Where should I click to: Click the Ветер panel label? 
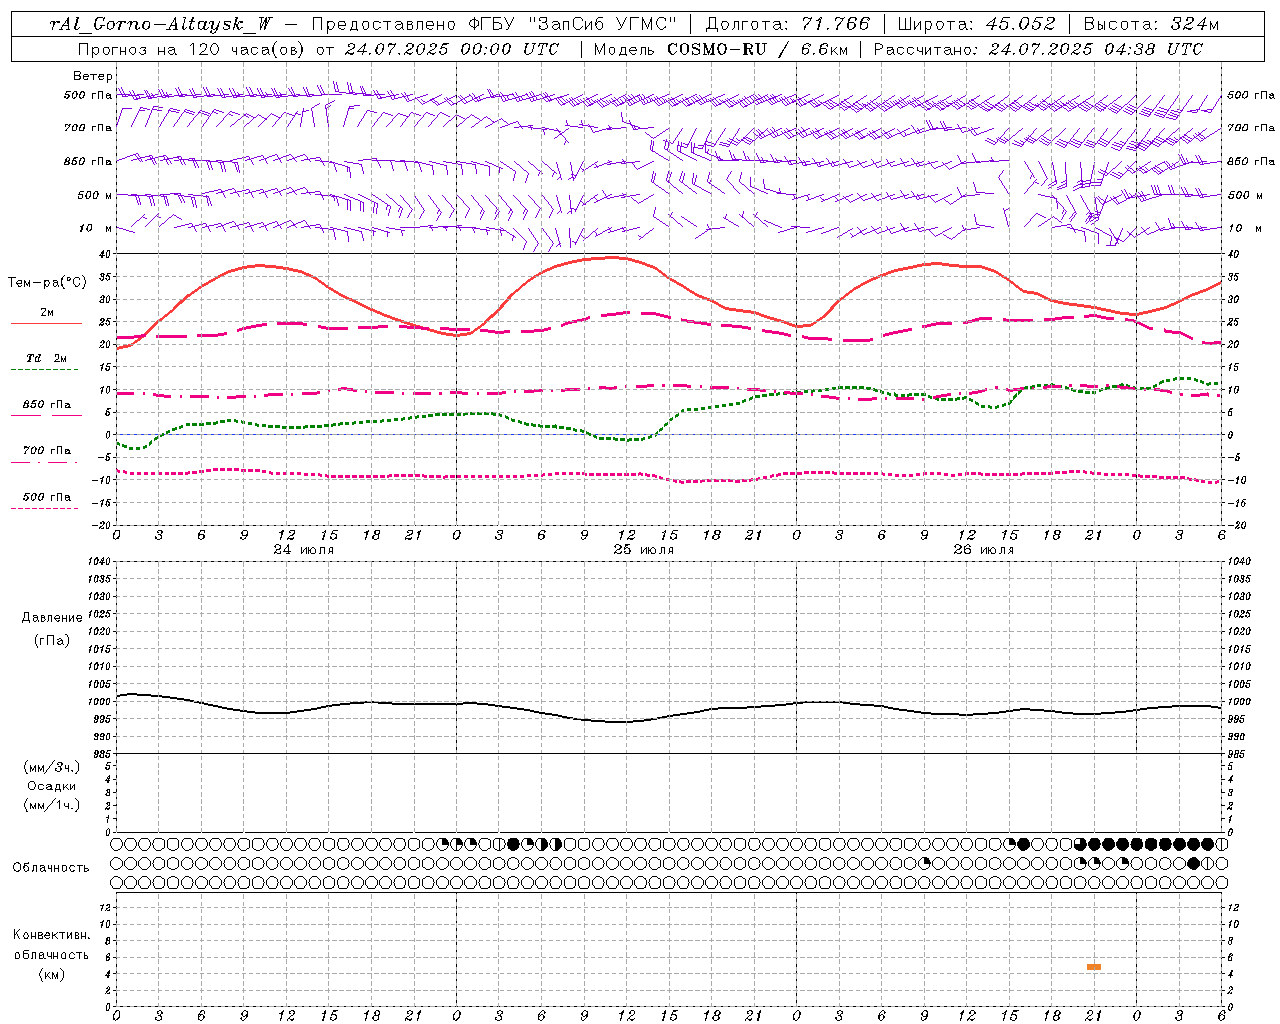(92, 76)
